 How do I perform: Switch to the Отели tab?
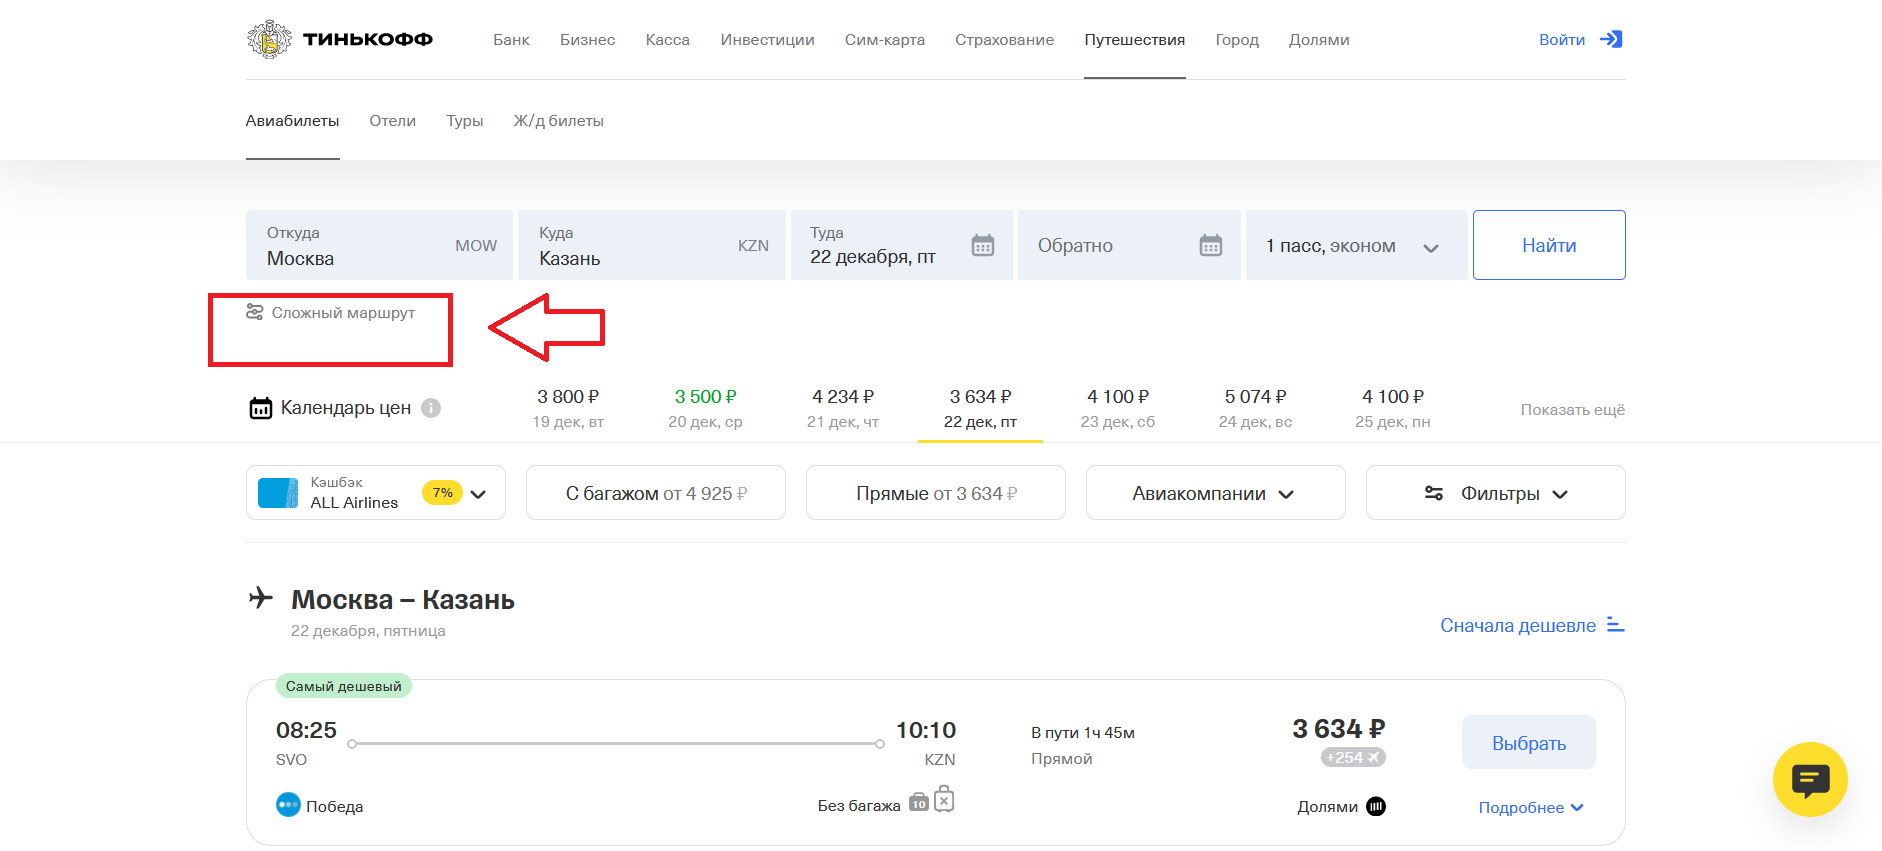[392, 121]
